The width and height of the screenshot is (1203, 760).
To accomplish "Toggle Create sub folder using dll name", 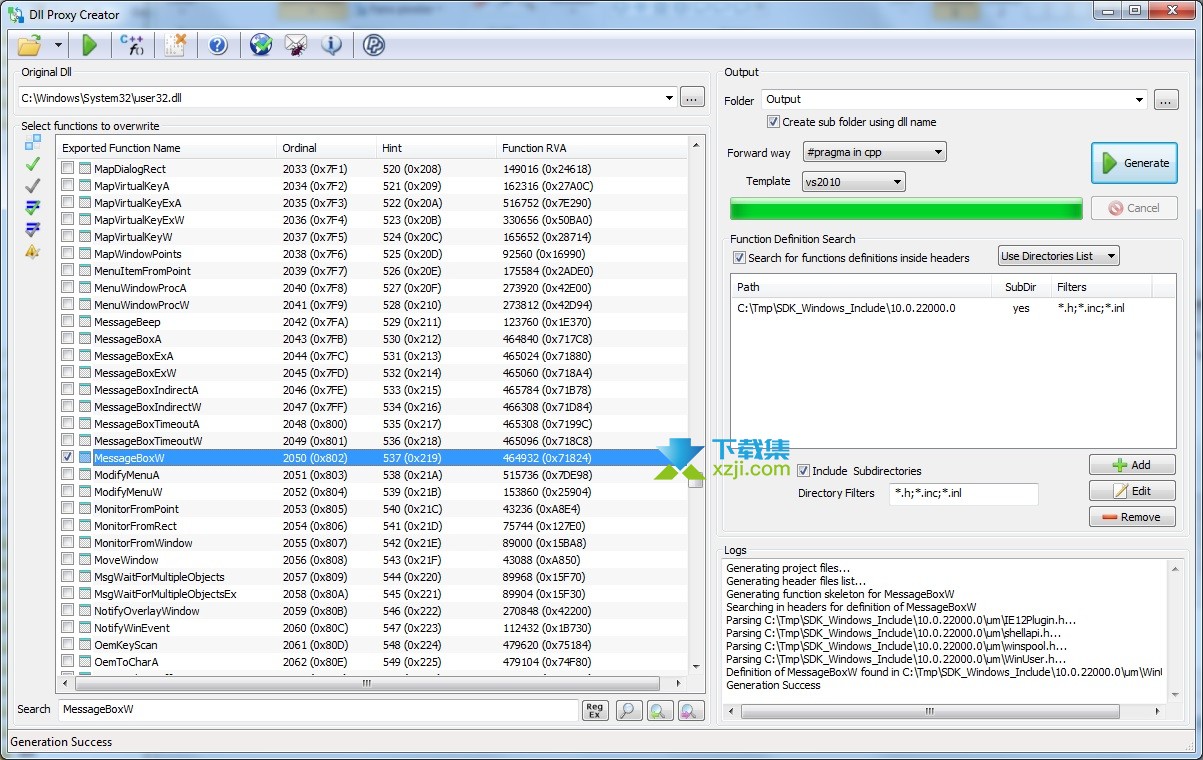I will click(x=773, y=122).
